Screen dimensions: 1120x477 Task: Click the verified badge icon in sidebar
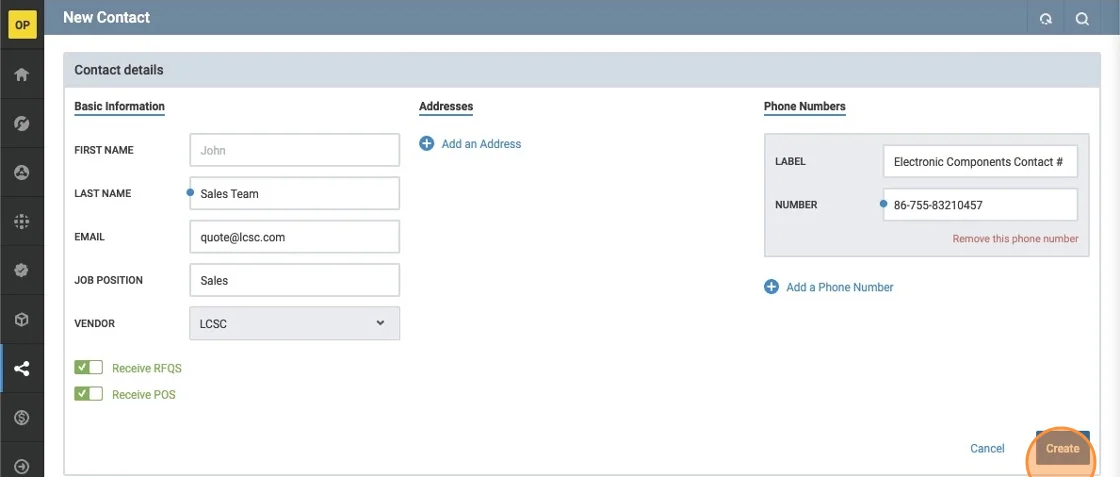(22, 271)
